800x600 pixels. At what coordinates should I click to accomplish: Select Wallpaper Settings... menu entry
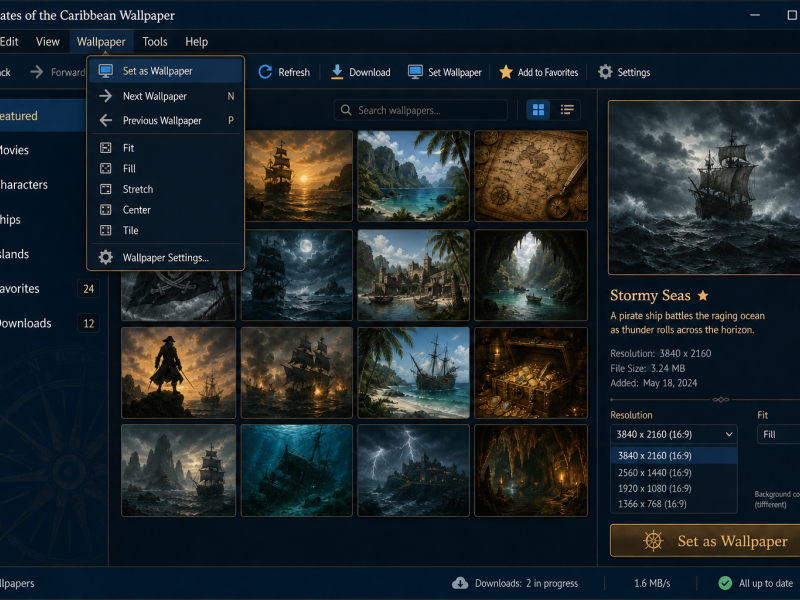click(x=165, y=258)
